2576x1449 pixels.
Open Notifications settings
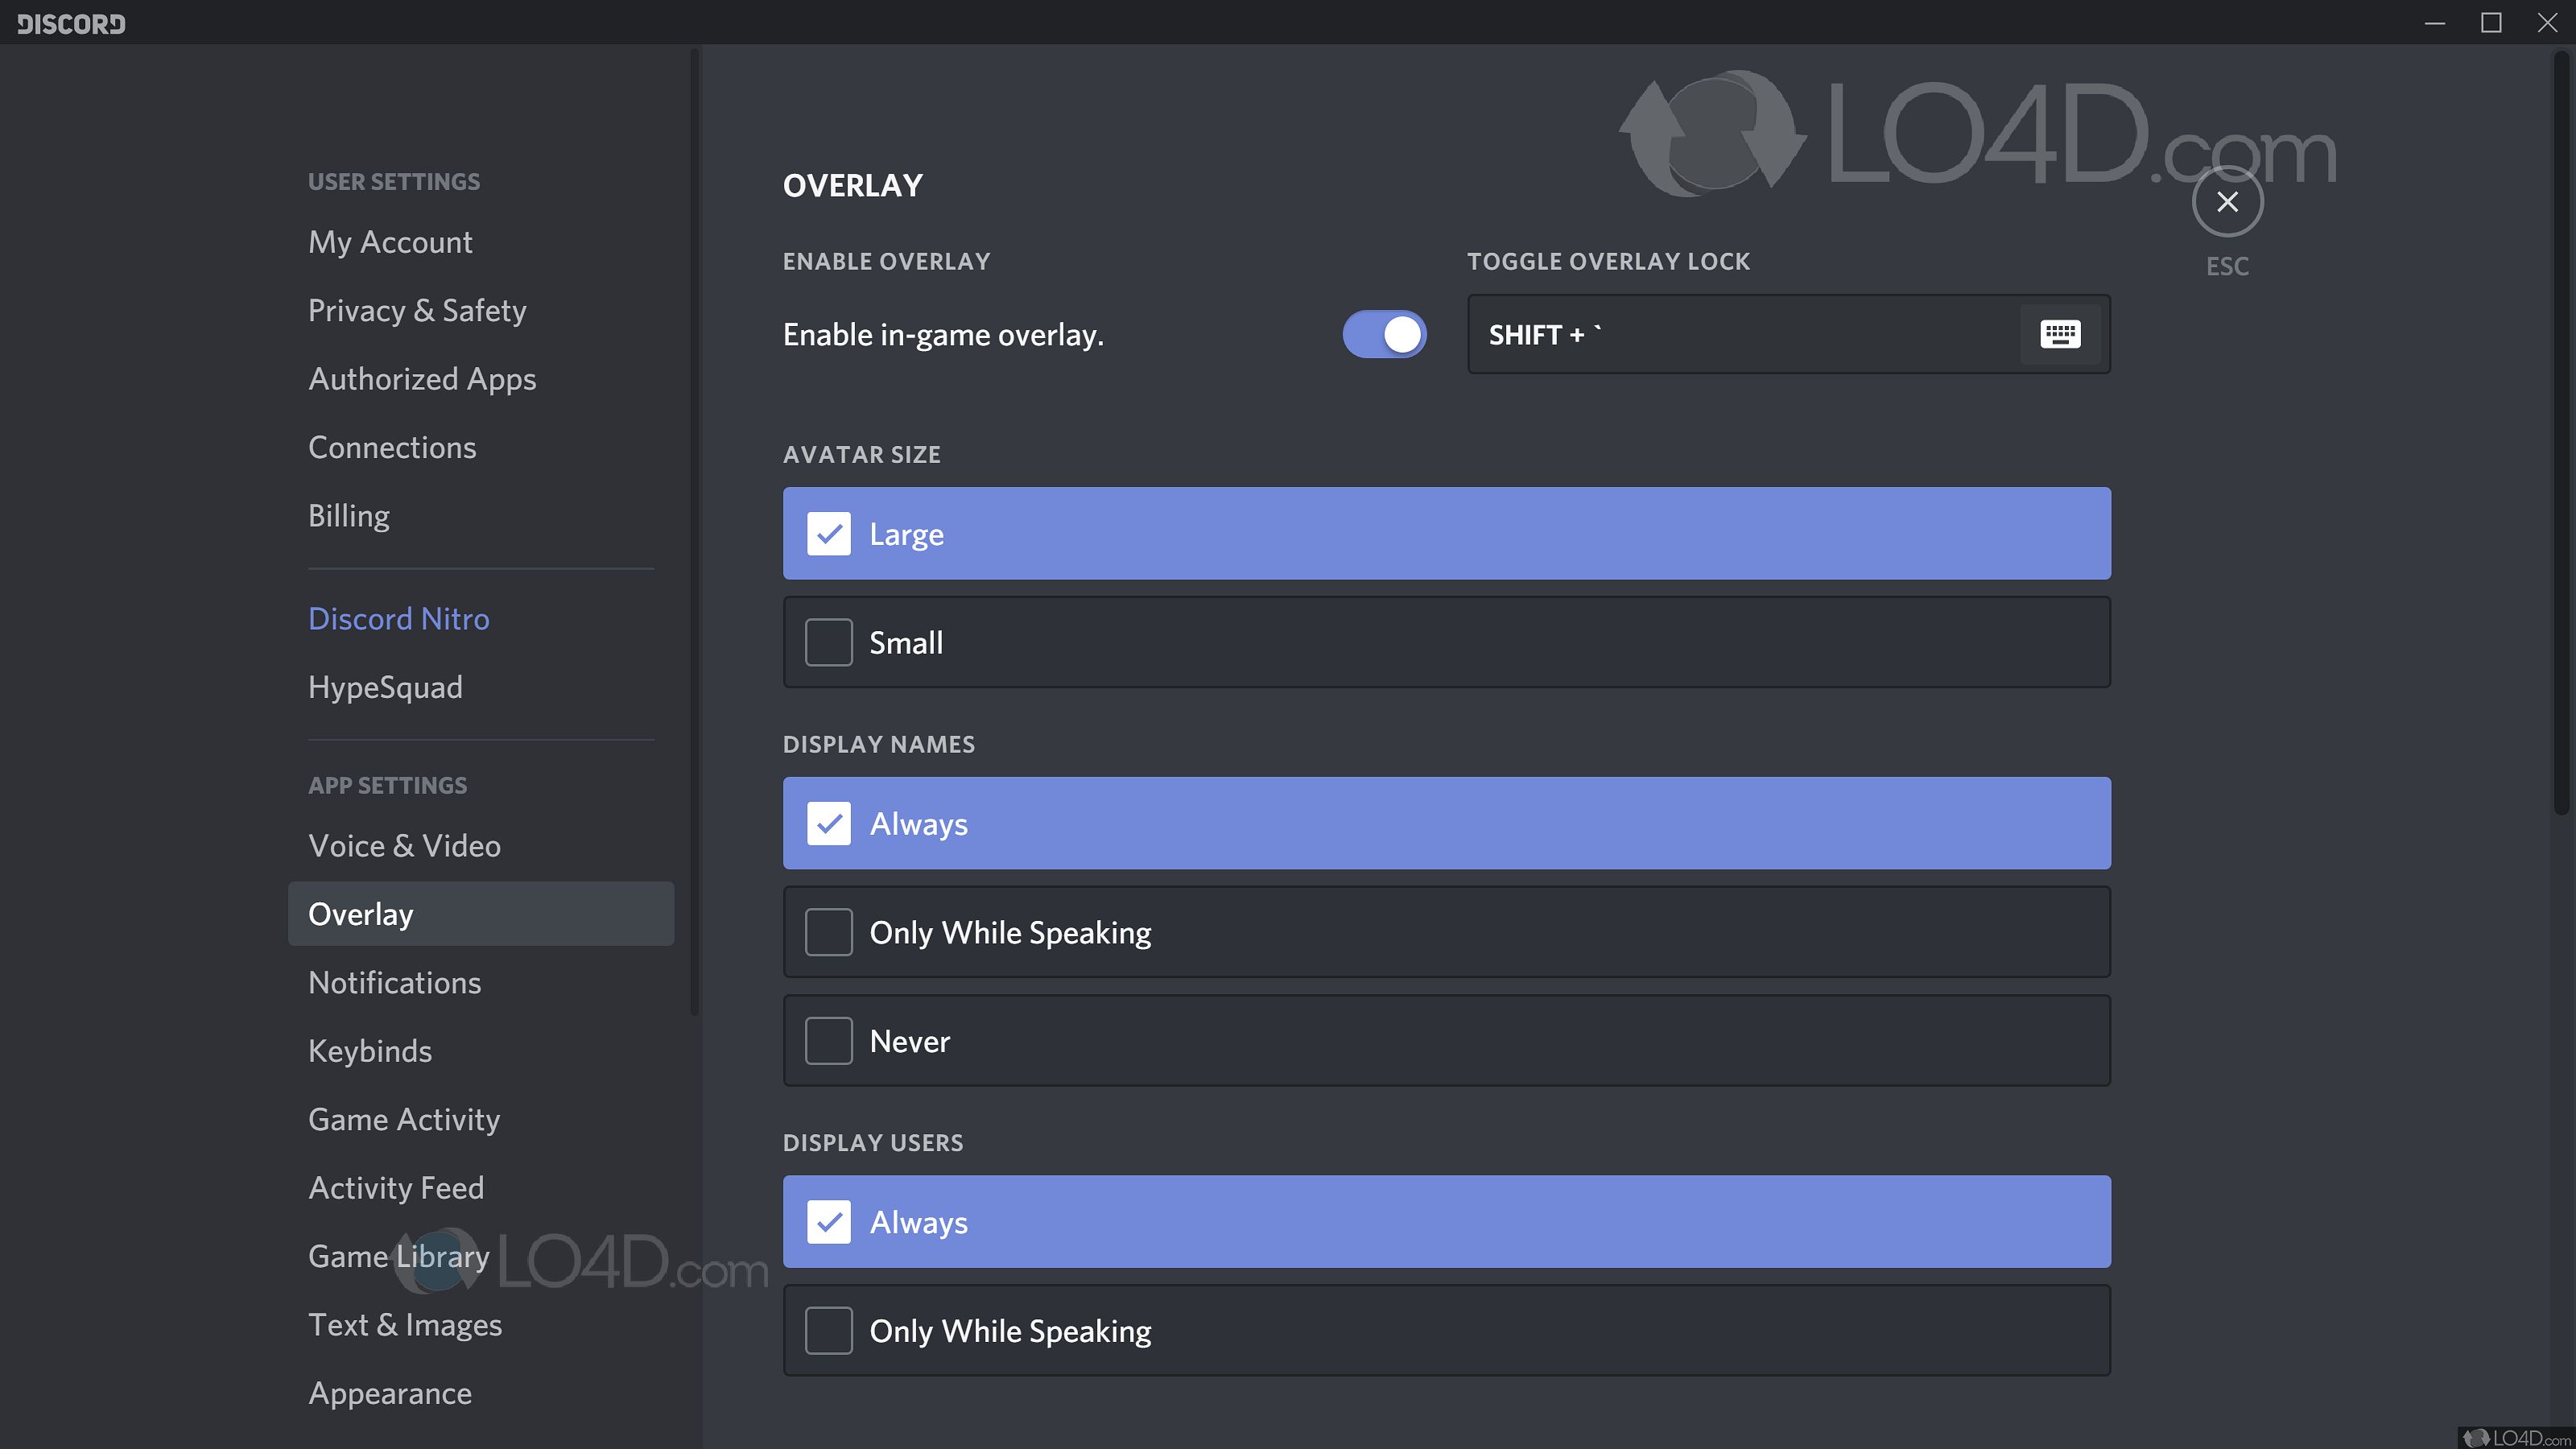[394, 982]
